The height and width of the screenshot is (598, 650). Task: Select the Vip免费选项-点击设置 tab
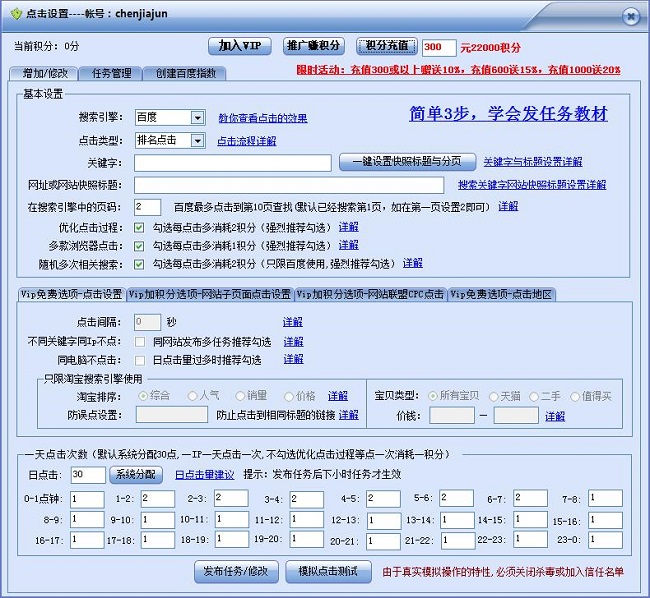(x=72, y=294)
